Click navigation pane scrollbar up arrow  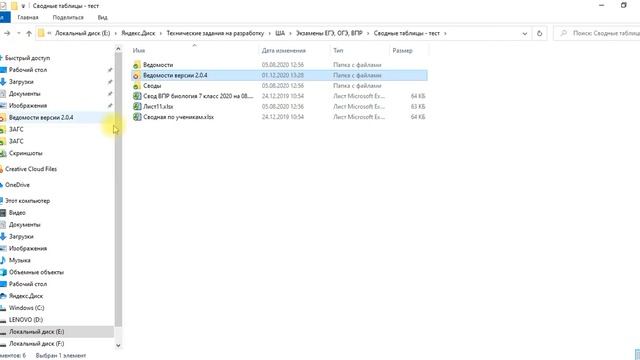point(118,49)
